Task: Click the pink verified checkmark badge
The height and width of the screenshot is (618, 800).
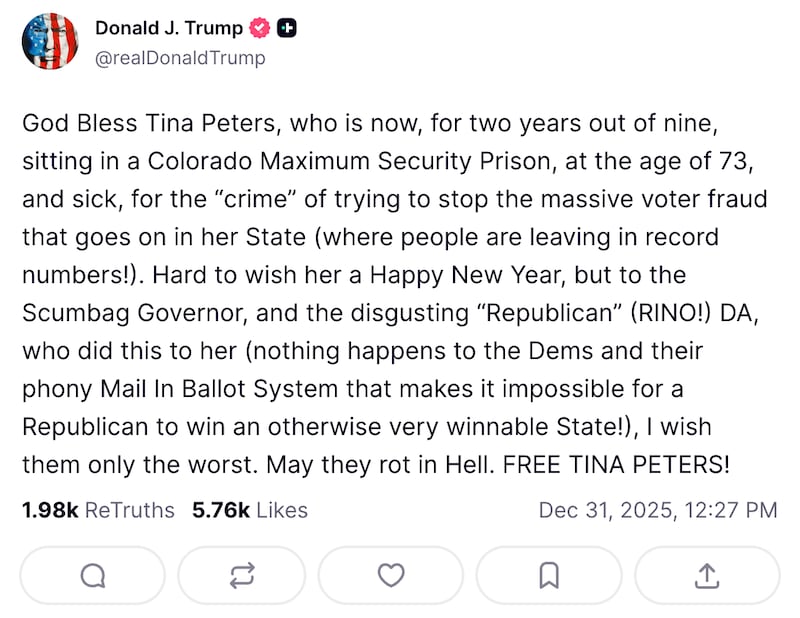Action: click(259, 28)
